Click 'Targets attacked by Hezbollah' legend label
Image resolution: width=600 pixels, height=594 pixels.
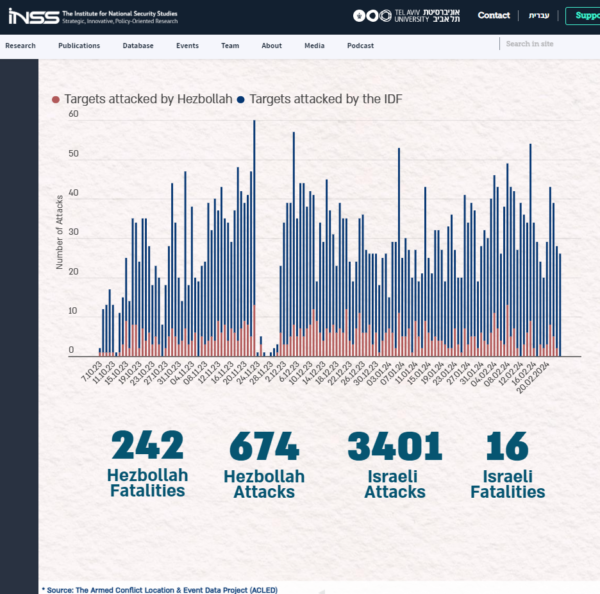(148, 99)
